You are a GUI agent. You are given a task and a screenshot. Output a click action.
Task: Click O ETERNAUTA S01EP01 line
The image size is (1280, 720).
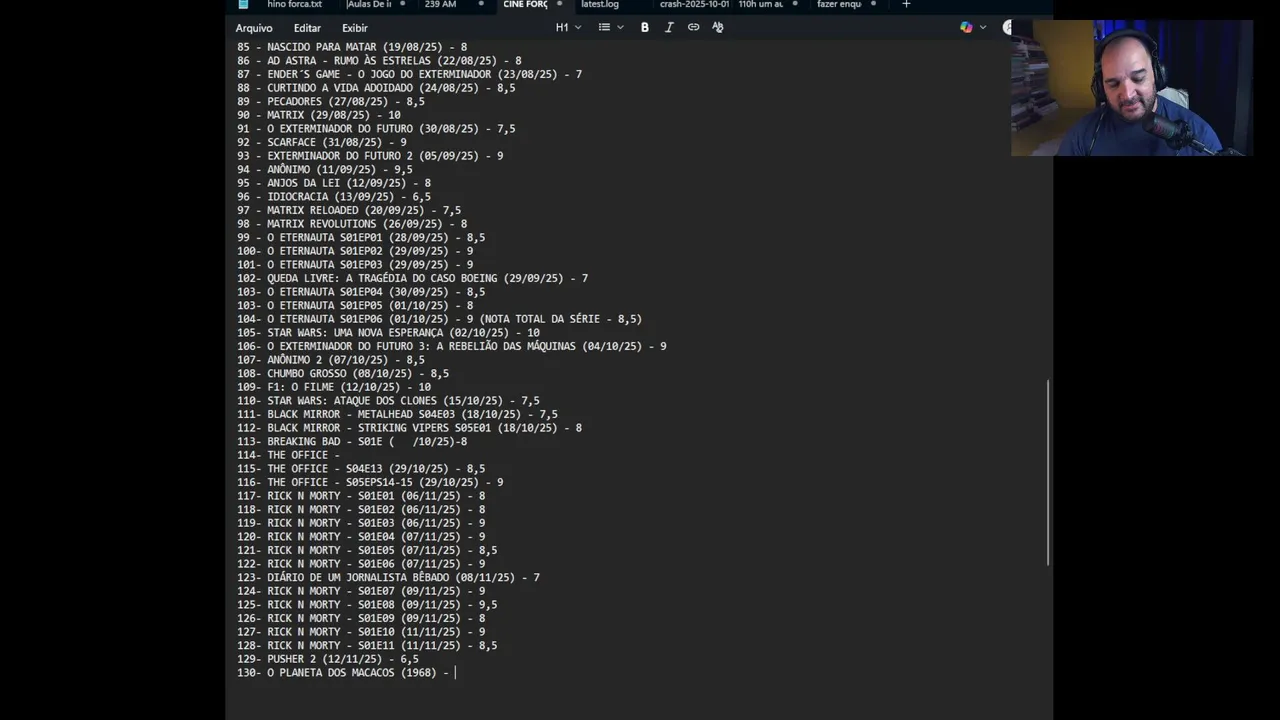click(x=361, y=238)
